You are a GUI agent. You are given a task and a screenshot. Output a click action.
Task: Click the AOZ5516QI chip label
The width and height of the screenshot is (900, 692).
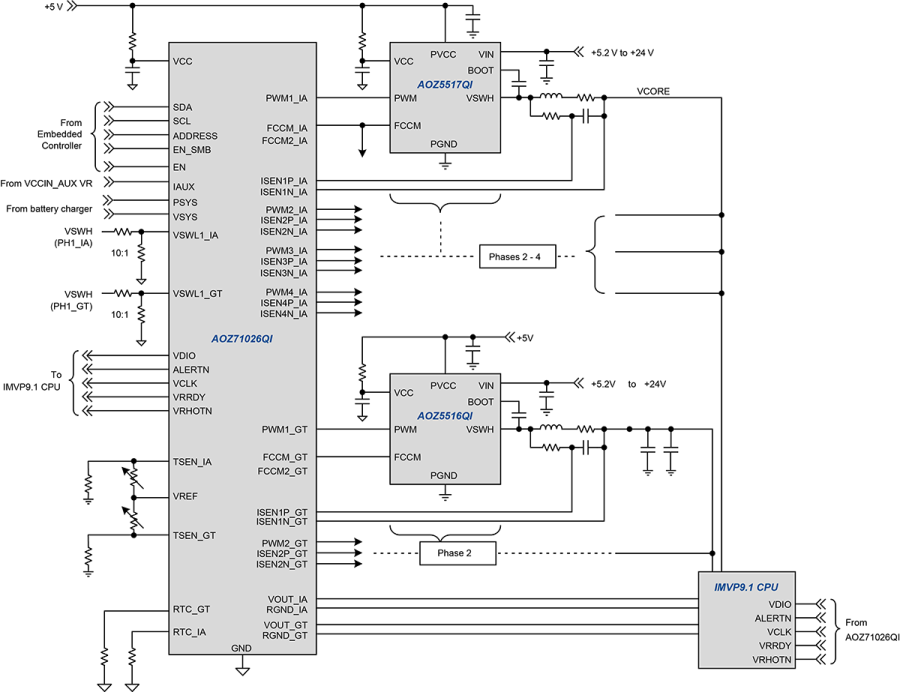445,415
